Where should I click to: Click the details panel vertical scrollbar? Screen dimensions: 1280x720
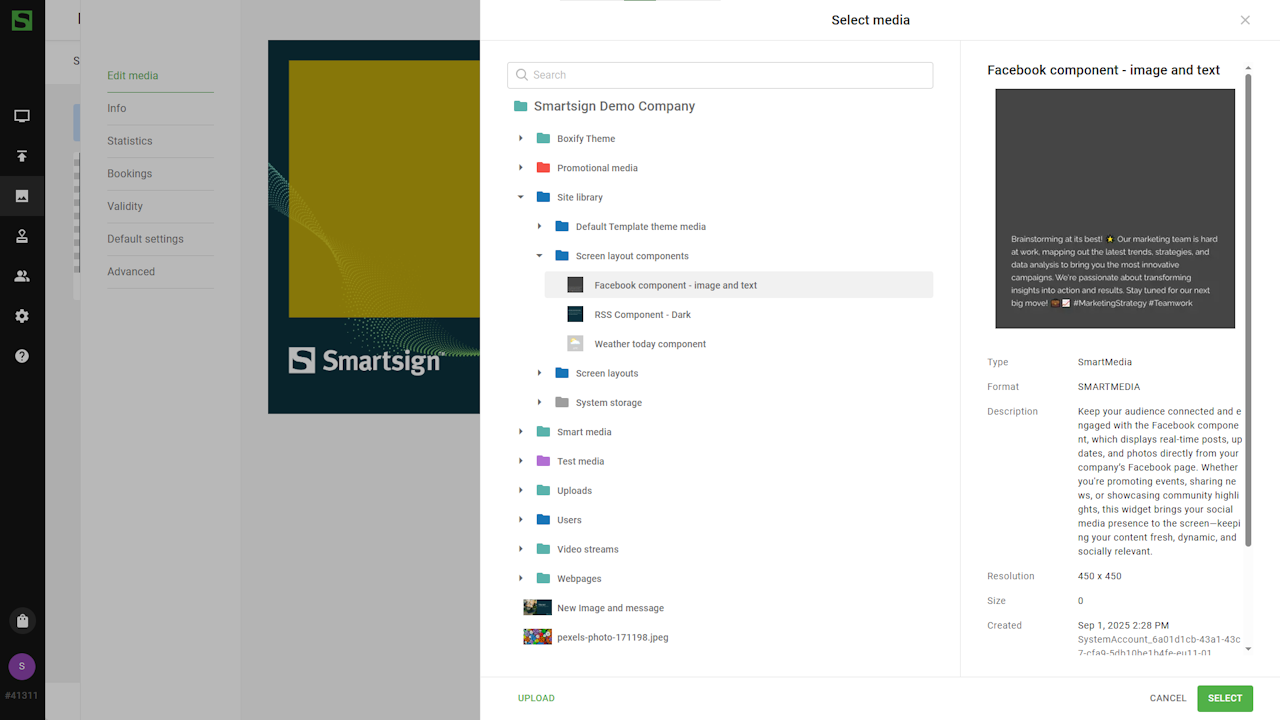click(1247, 310)
